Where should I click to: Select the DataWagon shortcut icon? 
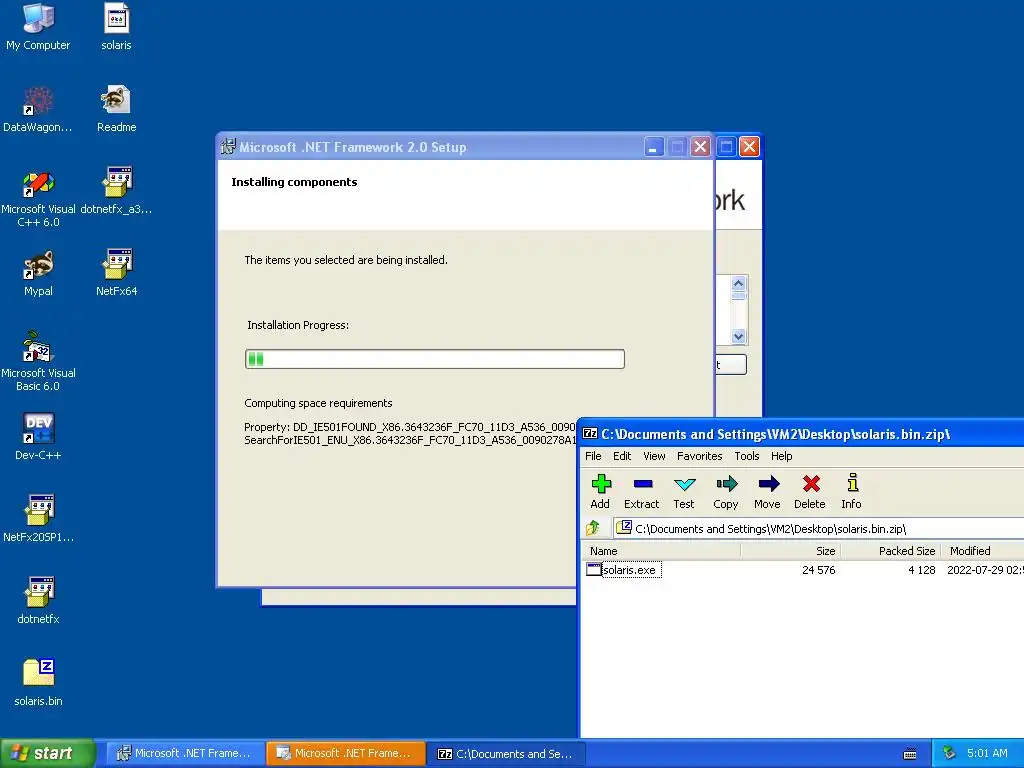(x=38, y=110)
